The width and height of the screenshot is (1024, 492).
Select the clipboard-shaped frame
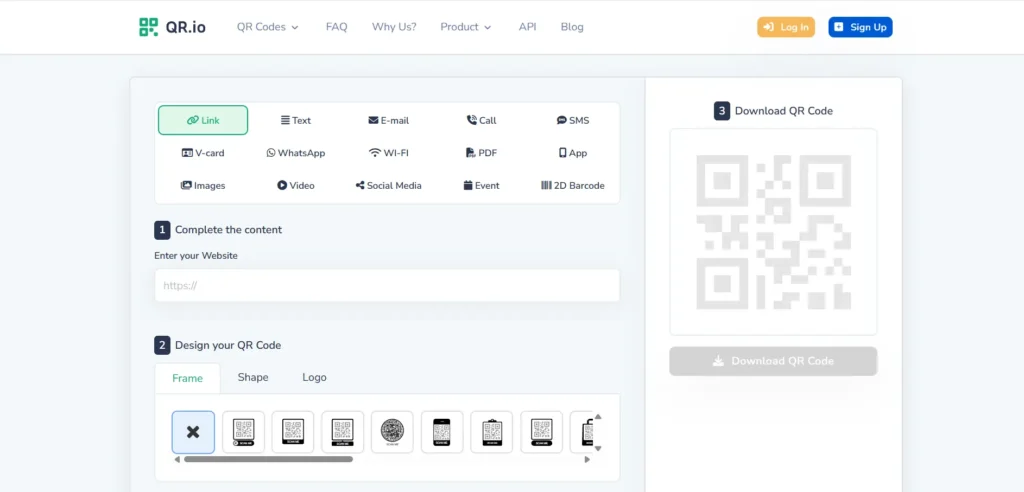tap(492, 432)
